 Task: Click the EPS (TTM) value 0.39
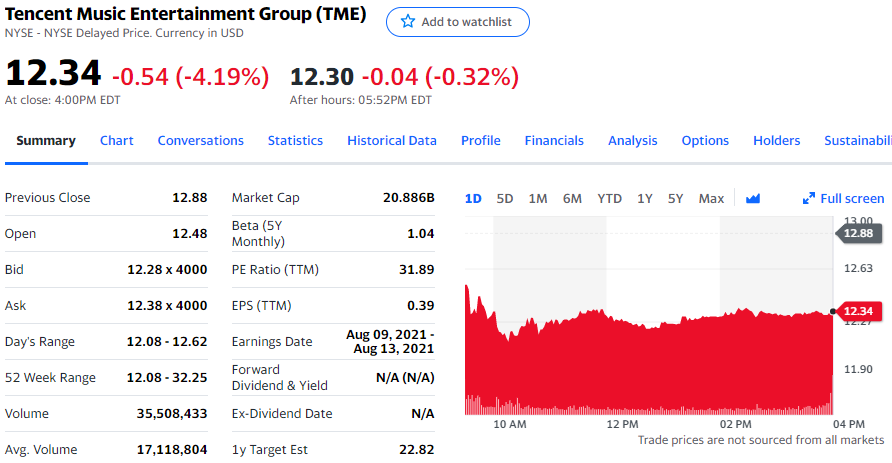[420, 305]
